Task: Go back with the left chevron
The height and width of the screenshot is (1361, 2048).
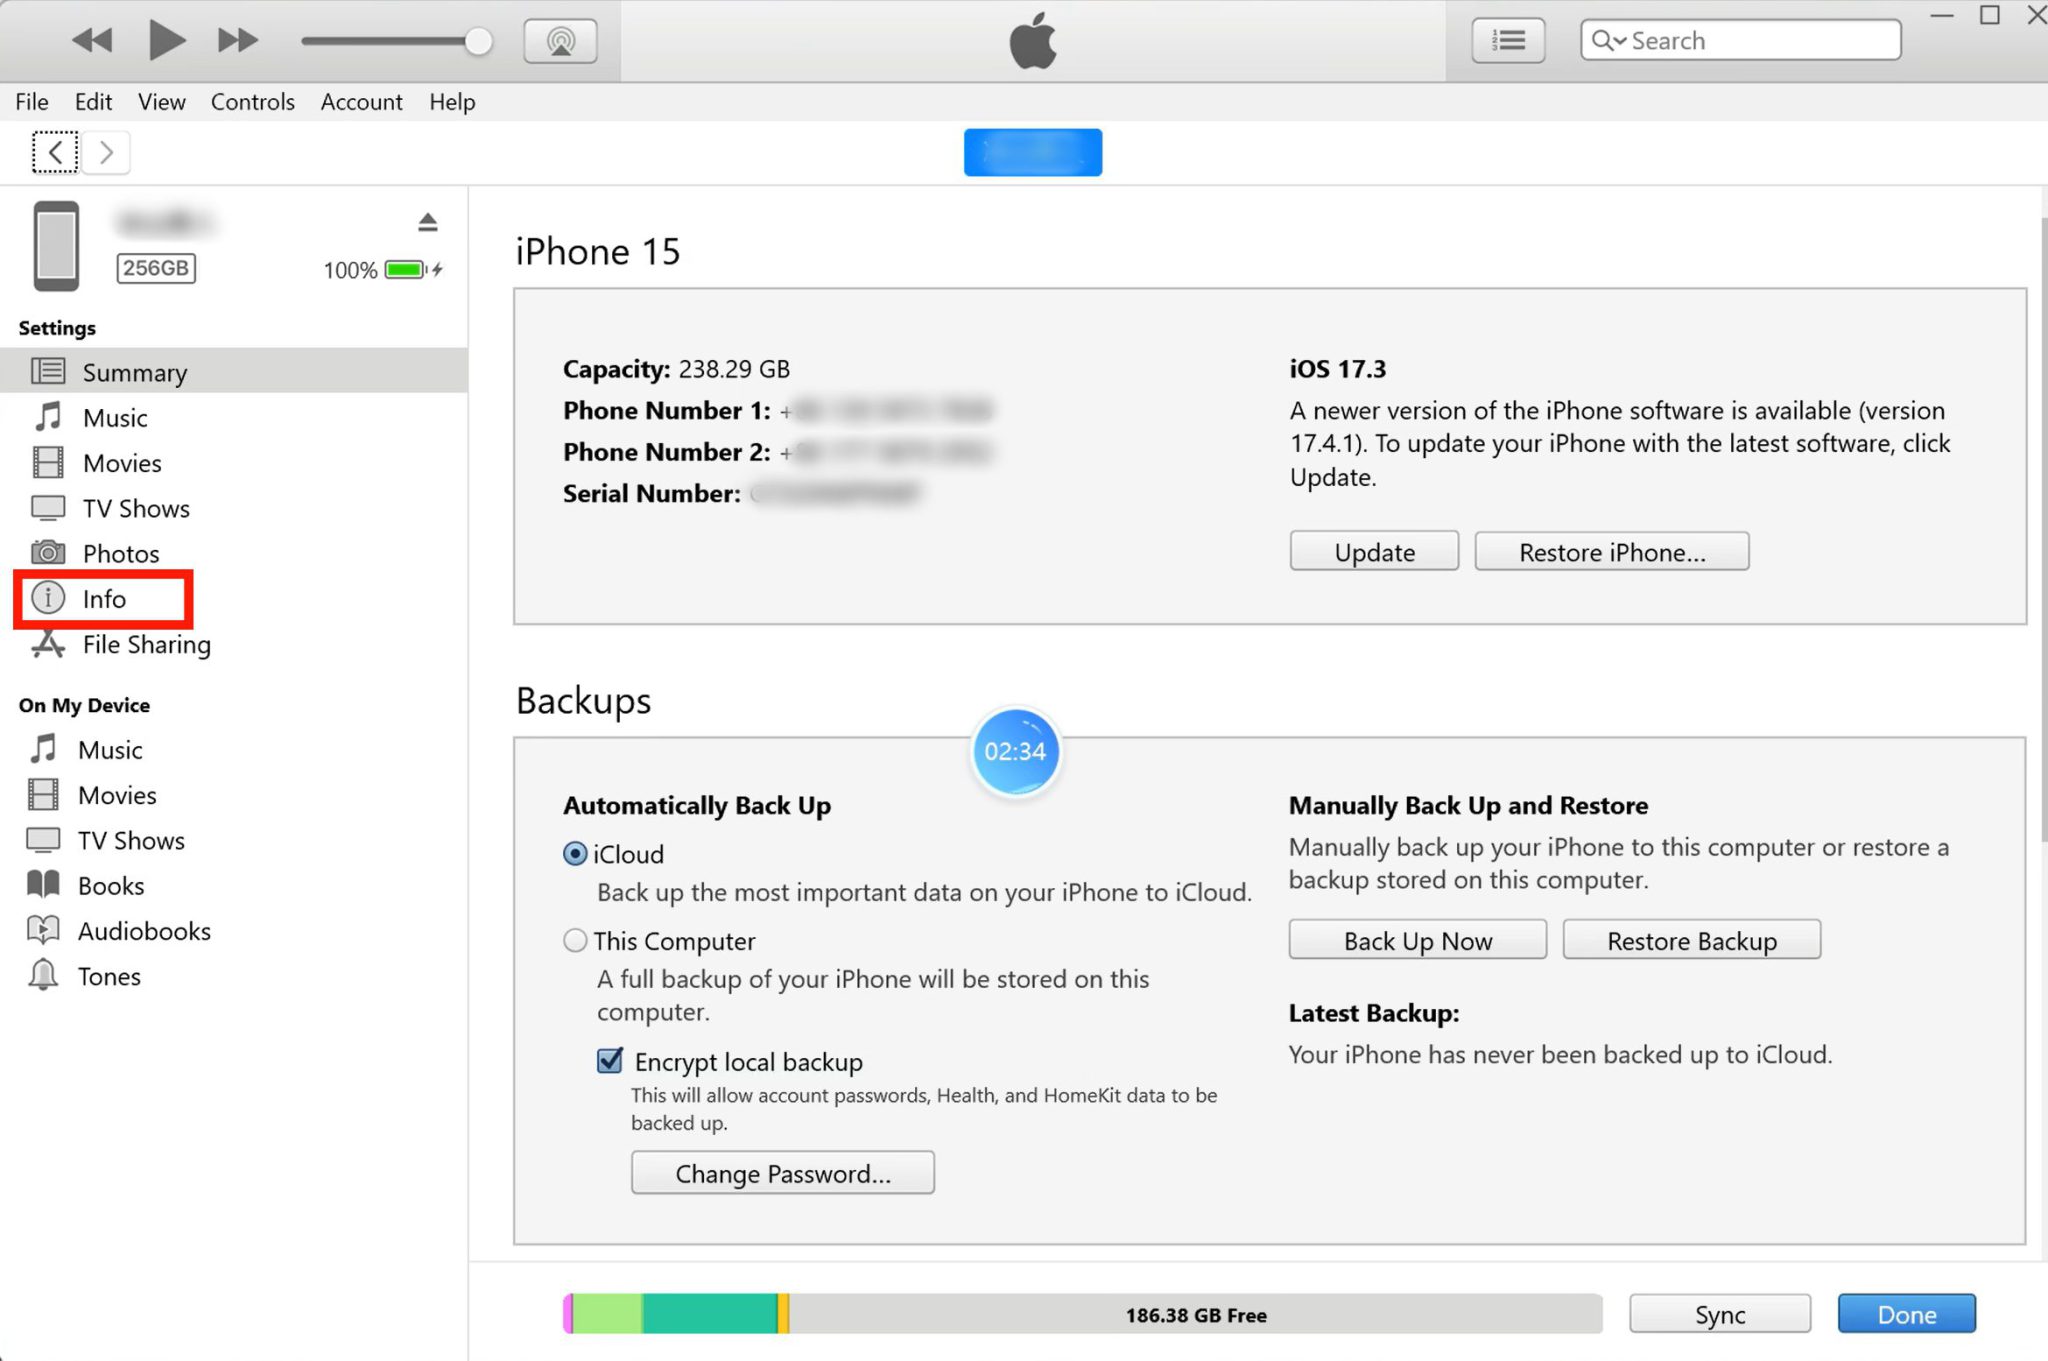Action: (55, 153)
